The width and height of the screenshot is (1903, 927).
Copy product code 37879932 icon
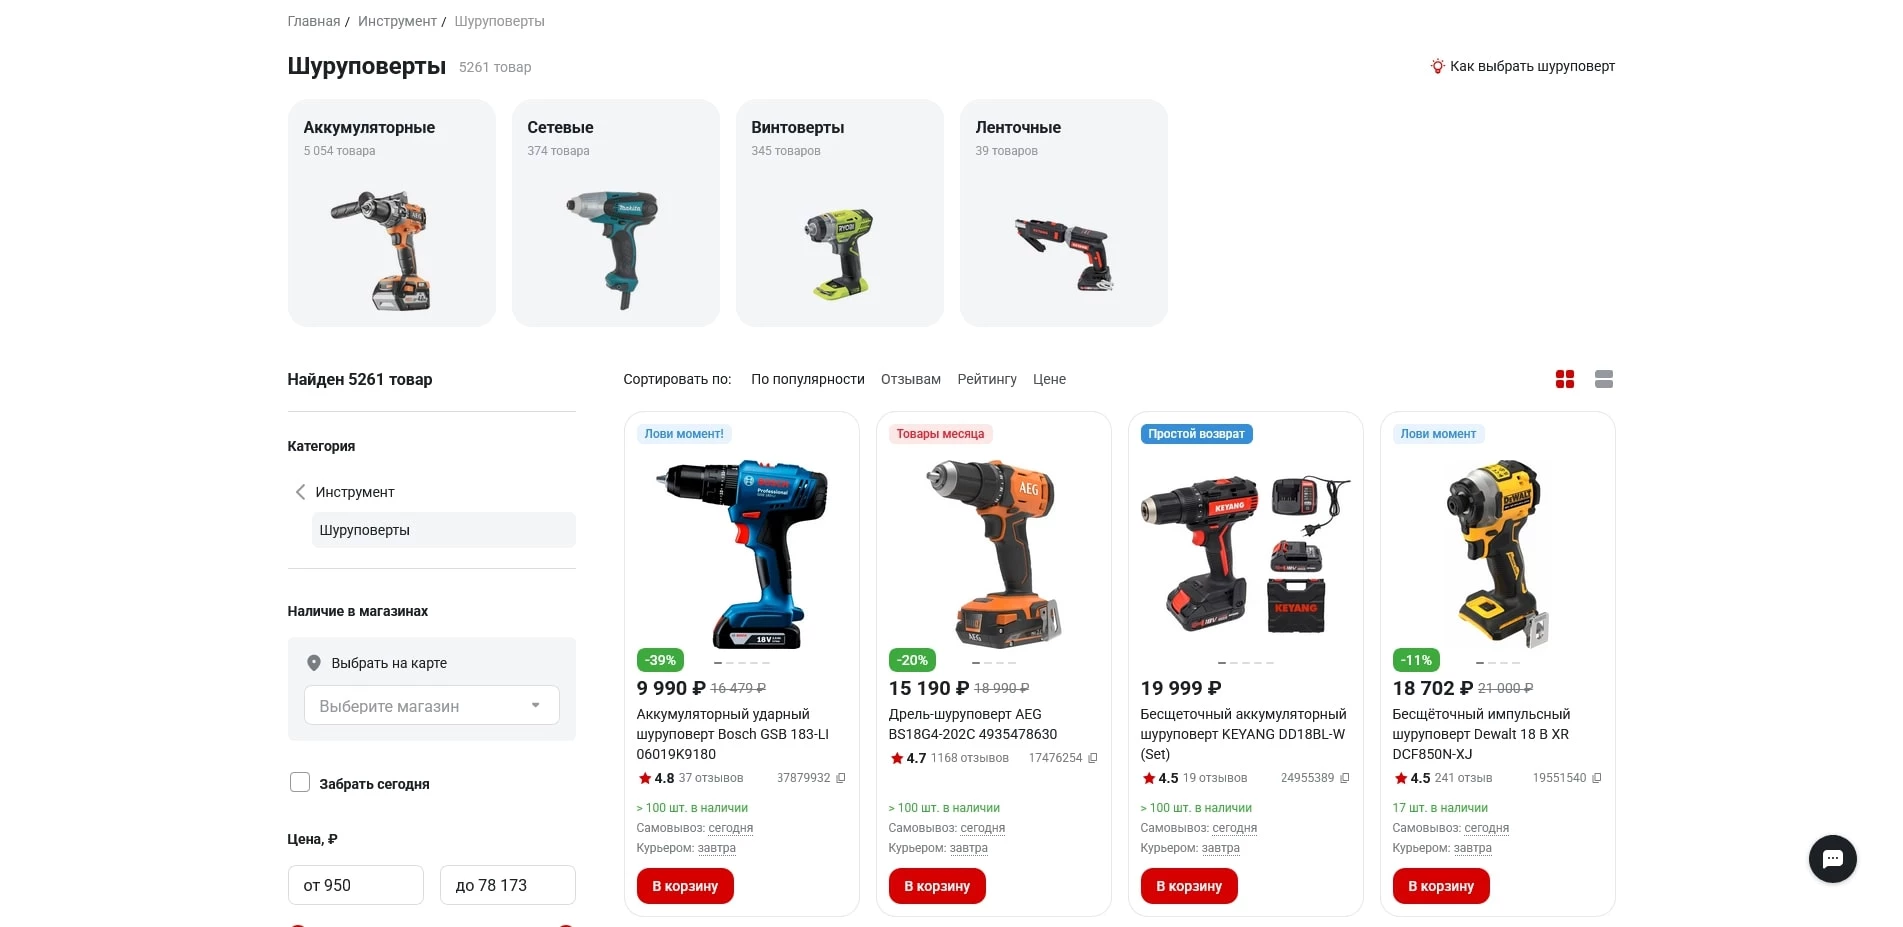[x=841, y=778]
